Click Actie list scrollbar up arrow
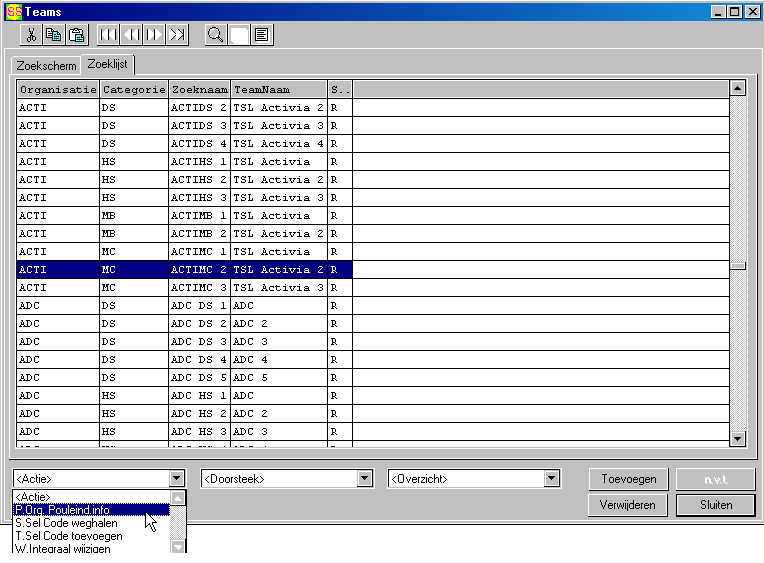The image size is (764, 563). point(178,498)
